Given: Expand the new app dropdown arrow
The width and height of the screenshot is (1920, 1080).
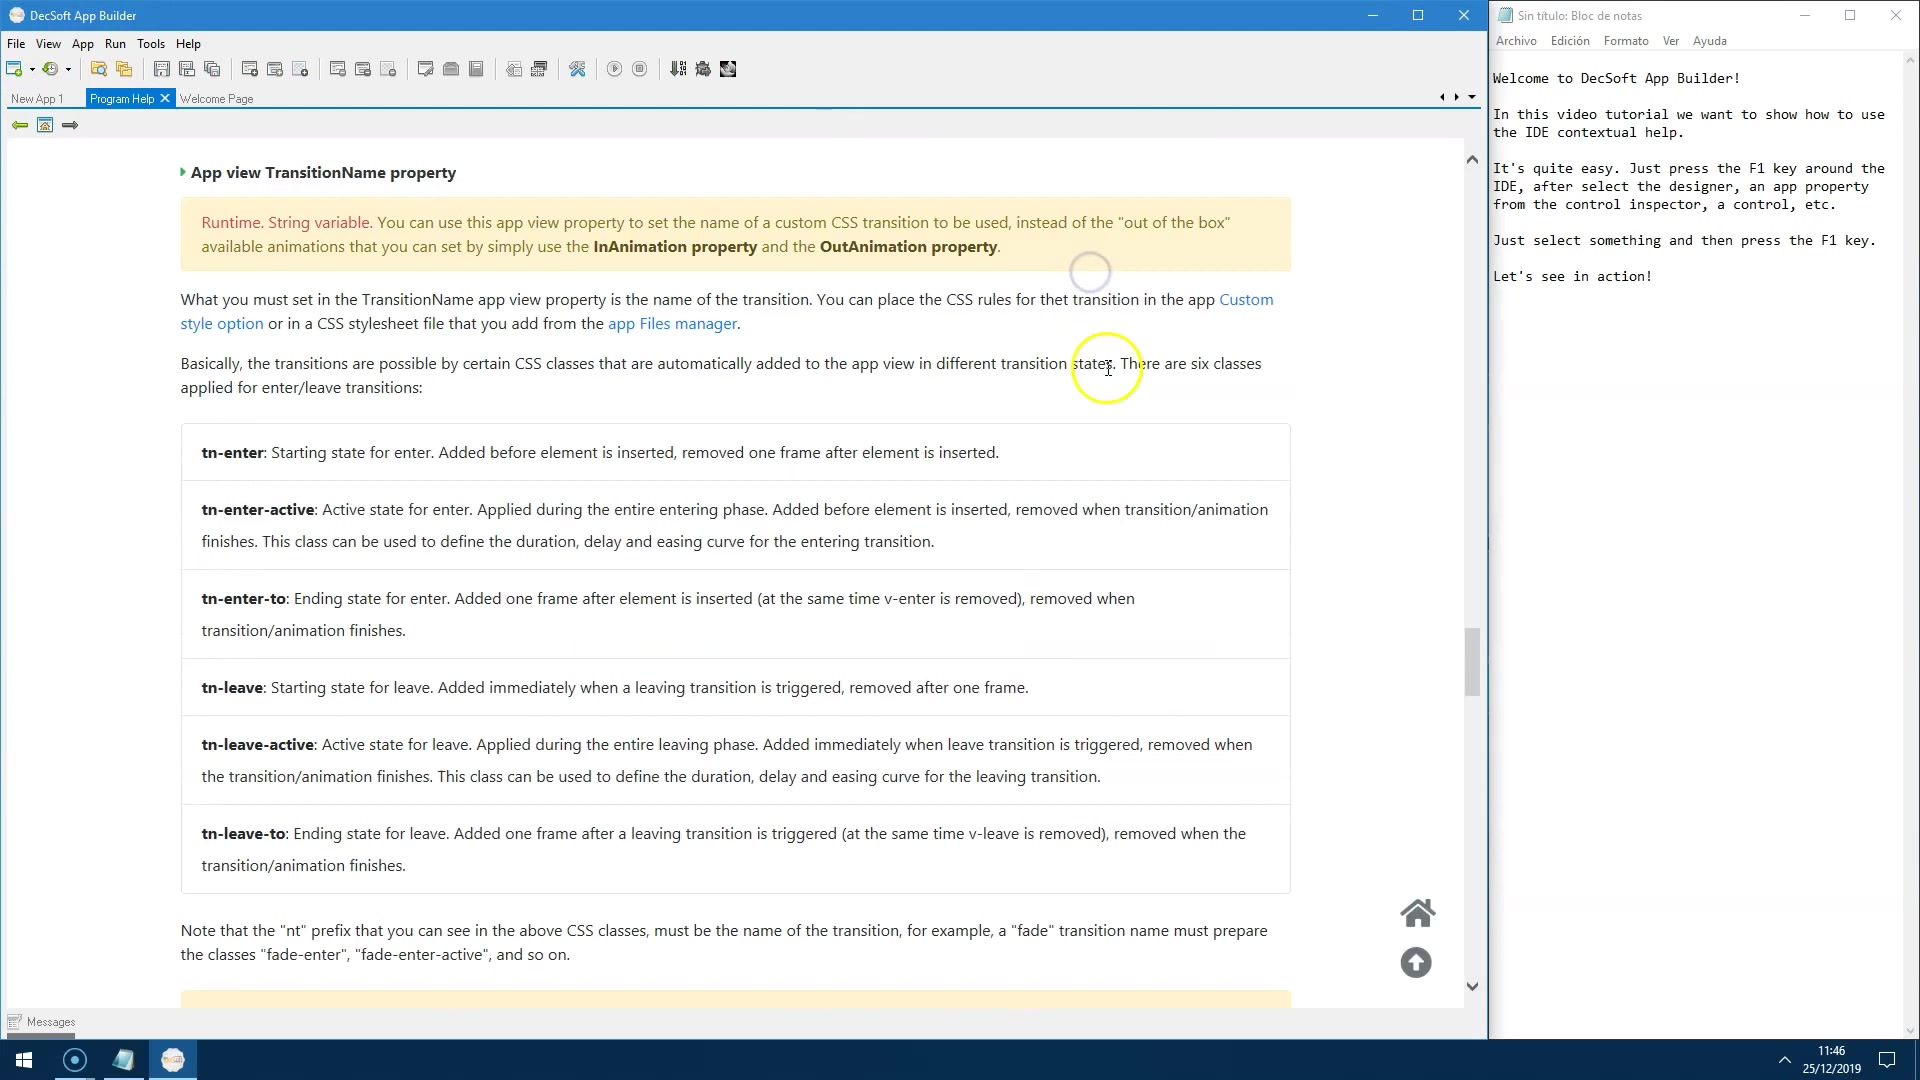Looking at the screenshot, I should (x=32, y=70).
